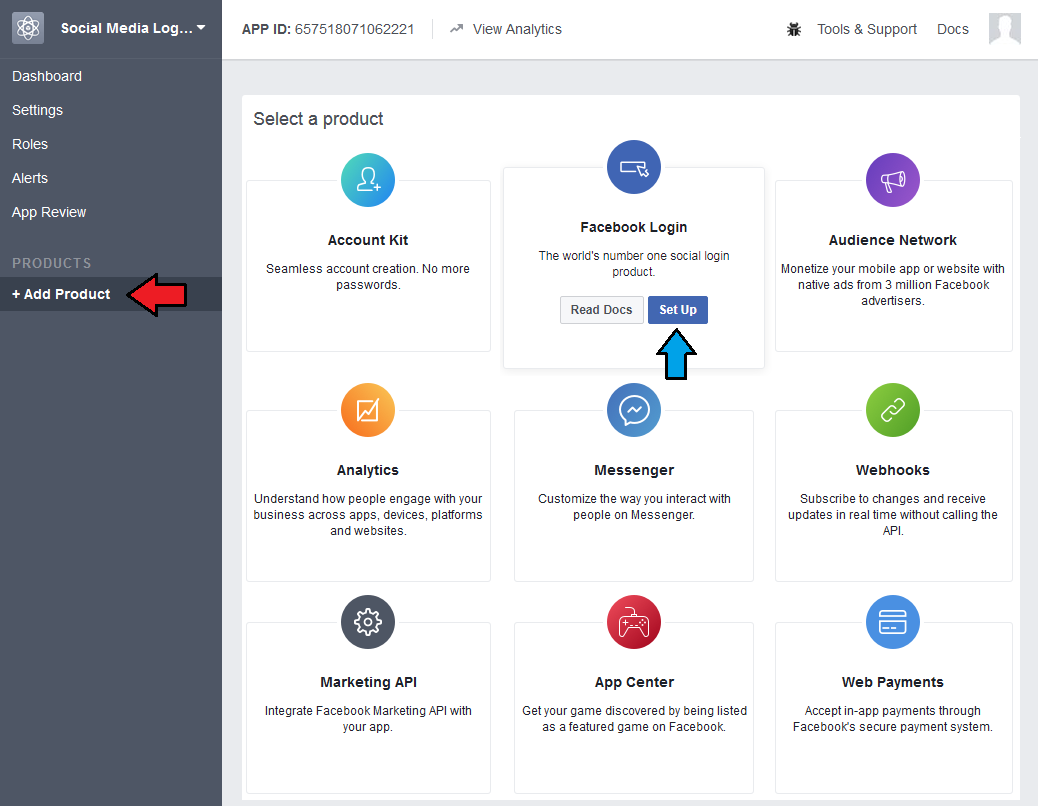Open the View Analytics link
The height and width of the screenshot is (806, 1038).
tap(517, 29)
